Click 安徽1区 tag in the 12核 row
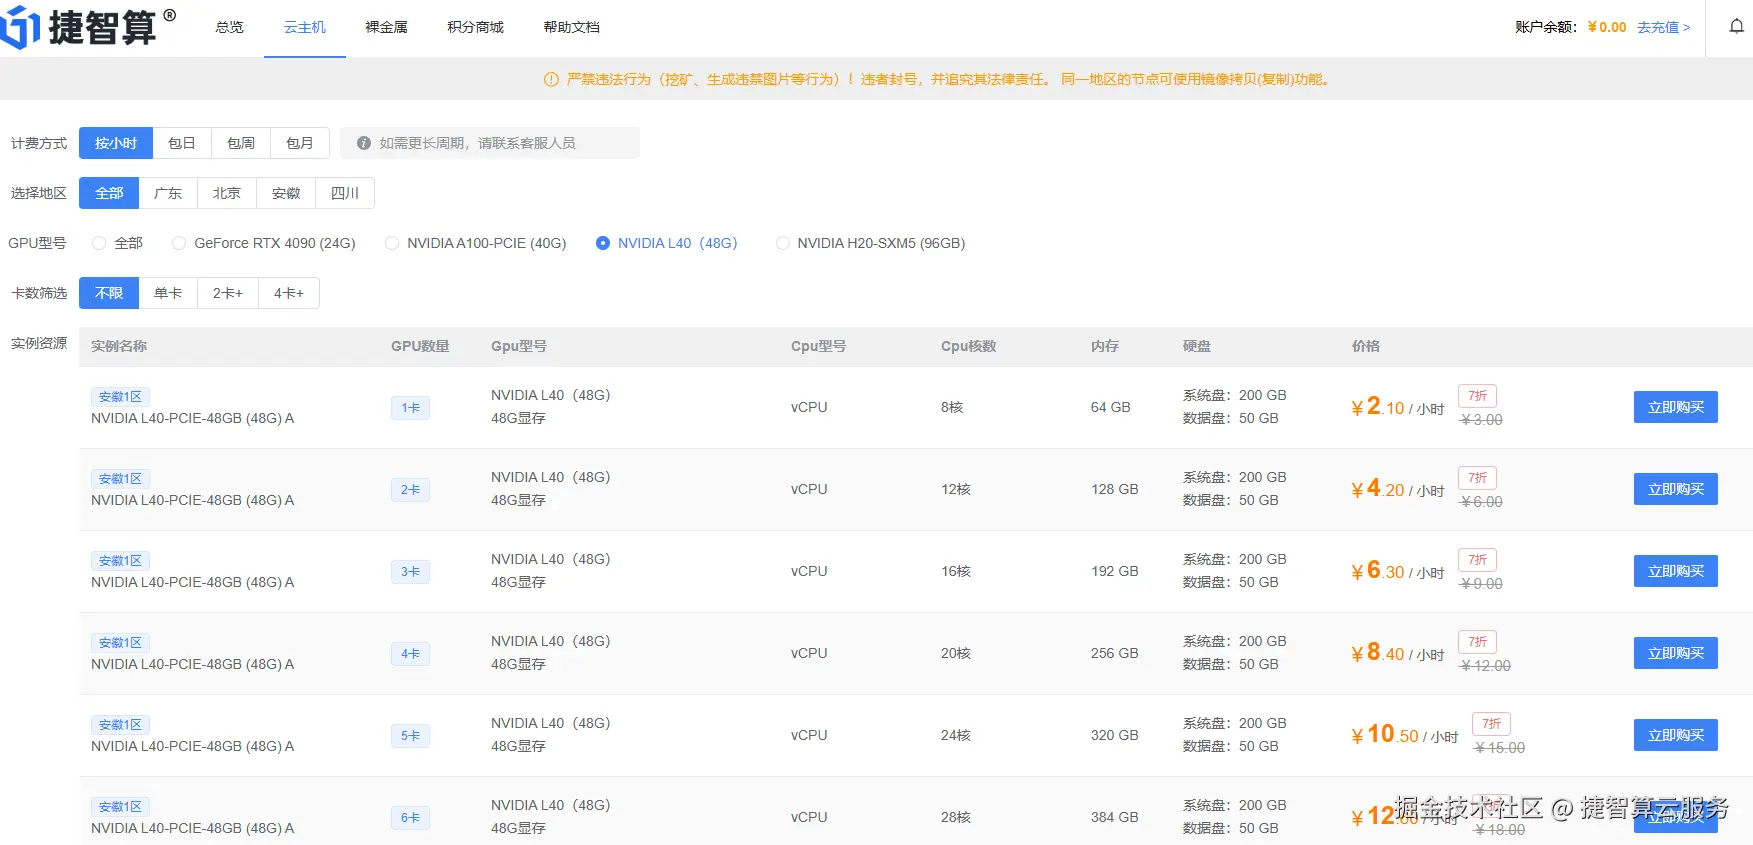This screenshot has width=1753, height=845. (x=120, y=479)
